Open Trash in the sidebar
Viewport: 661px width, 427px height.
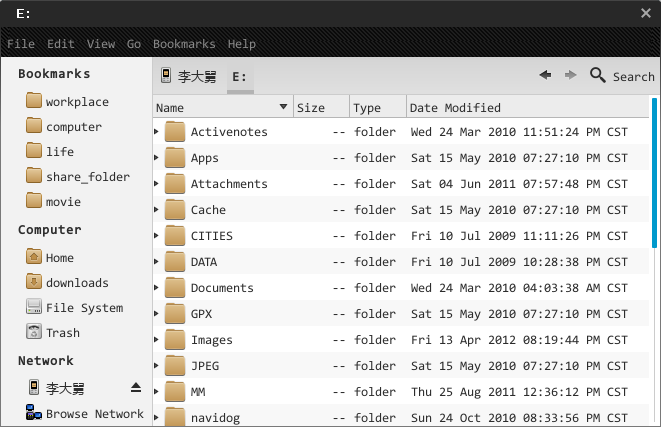62,333
